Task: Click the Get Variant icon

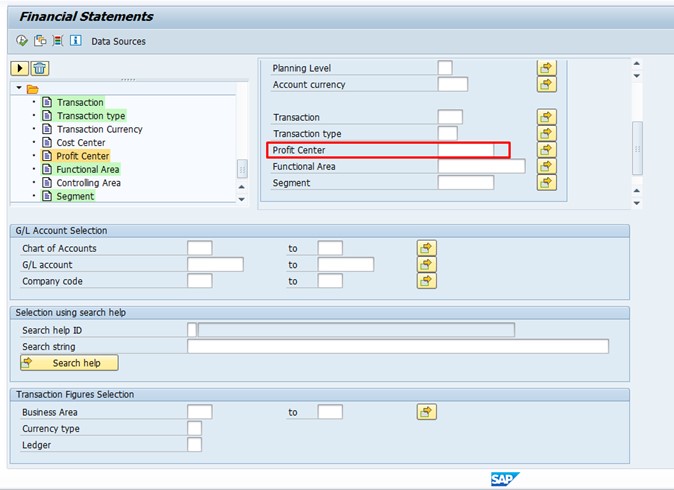Action: (x=40, y=41)
